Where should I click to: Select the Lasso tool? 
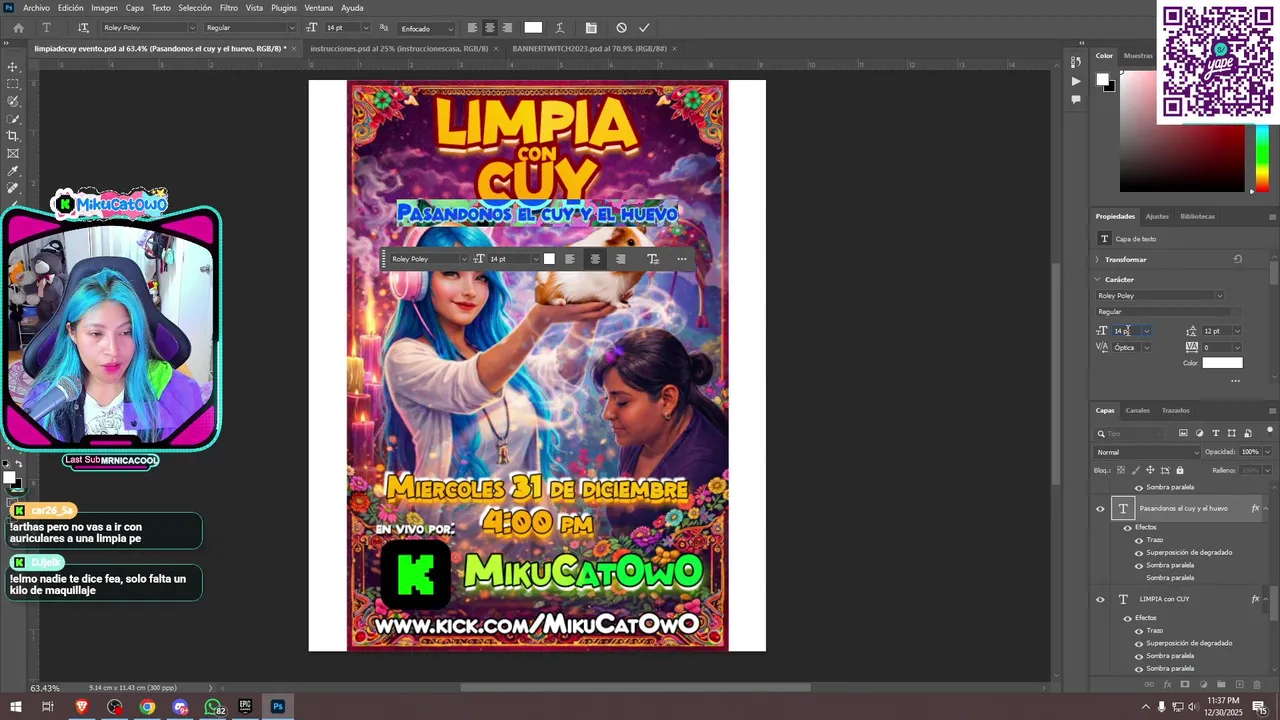(x=13, y=101)
